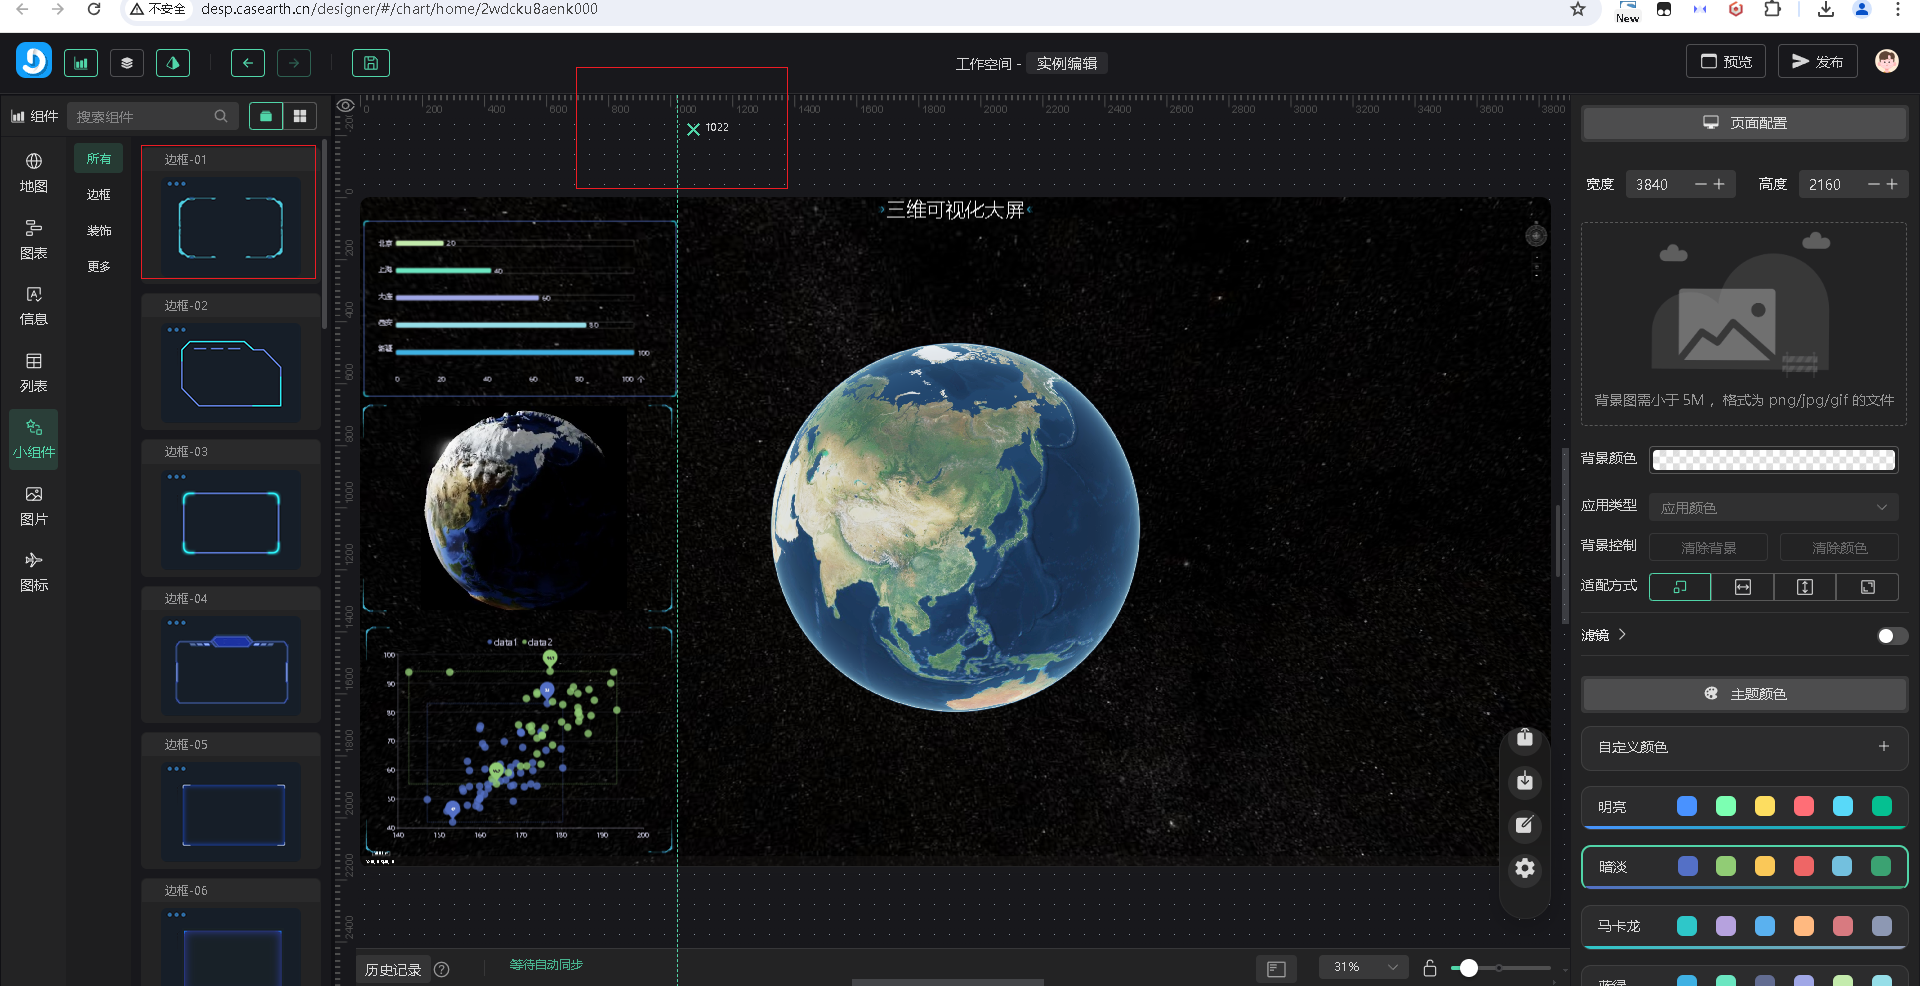The width and height of the screenshot is (1920, 986).
Task: Click the history help question icon
Action: (442, 969)
